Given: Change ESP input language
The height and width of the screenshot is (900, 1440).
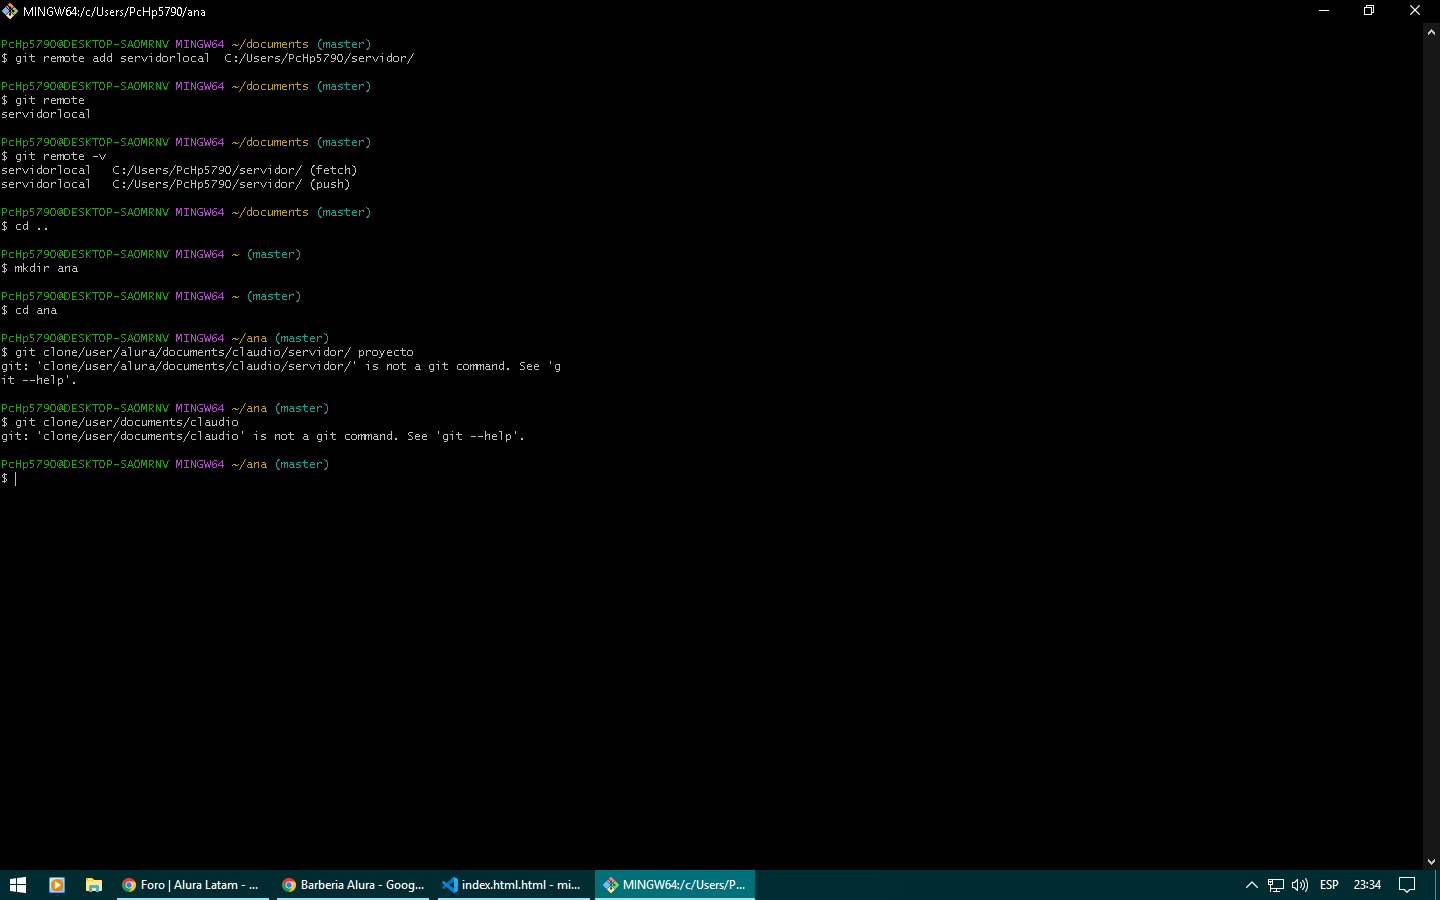Looking at the screenshot, I should pyautogui.click(x=1329, y=885).
